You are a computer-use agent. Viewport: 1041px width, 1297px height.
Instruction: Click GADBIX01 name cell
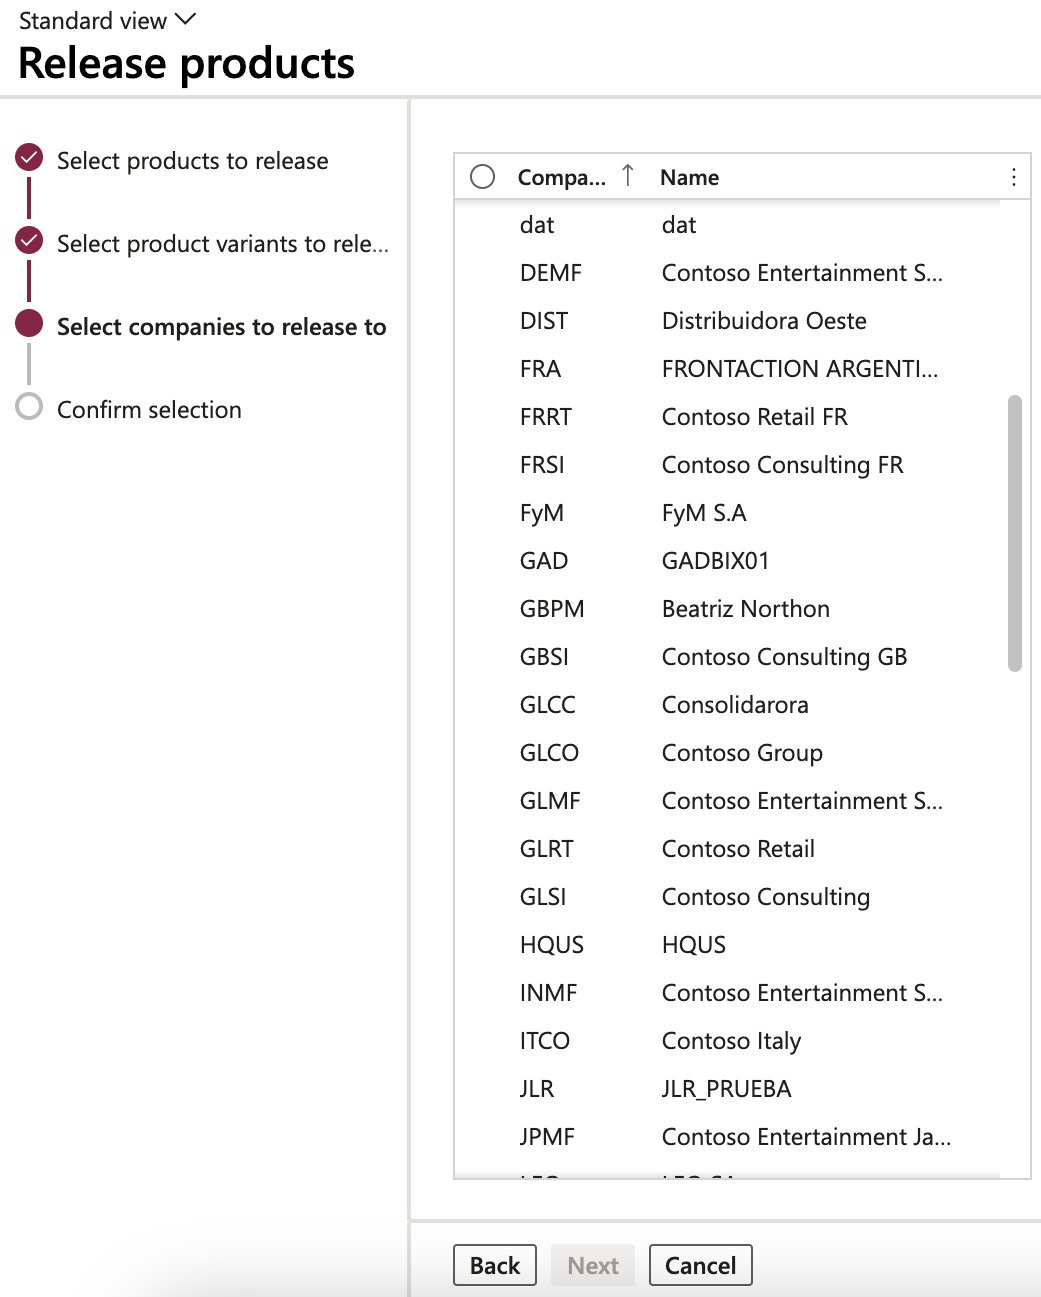click(x=715, y=561)
